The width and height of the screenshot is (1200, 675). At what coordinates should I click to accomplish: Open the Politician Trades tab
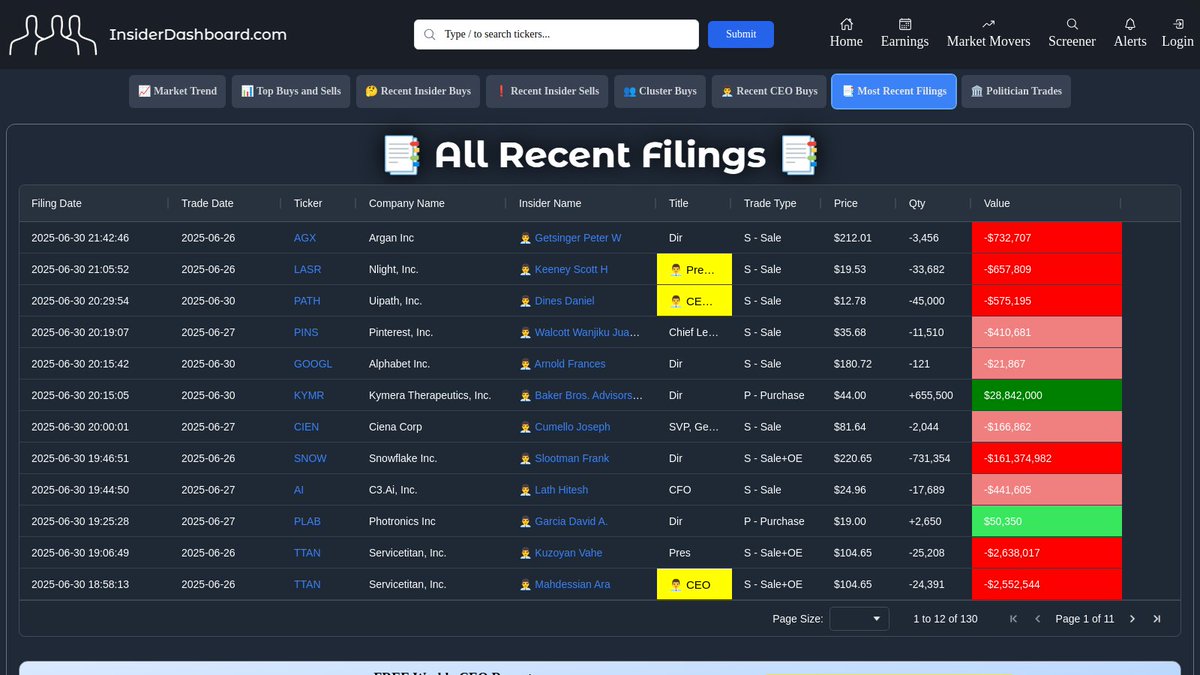(x=1016, y=91)
